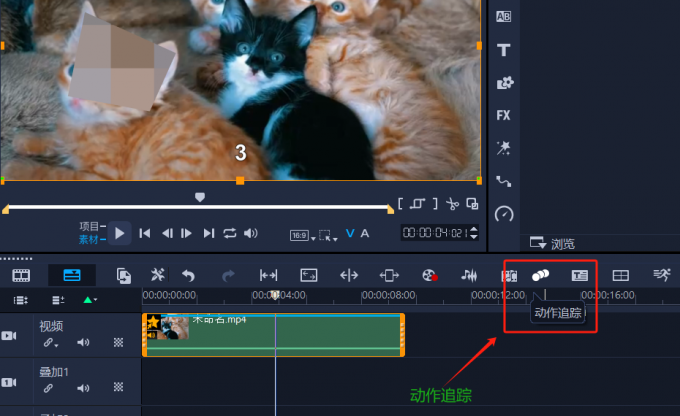Toggle transparency grid on Overlay1 track

point(118,387)
